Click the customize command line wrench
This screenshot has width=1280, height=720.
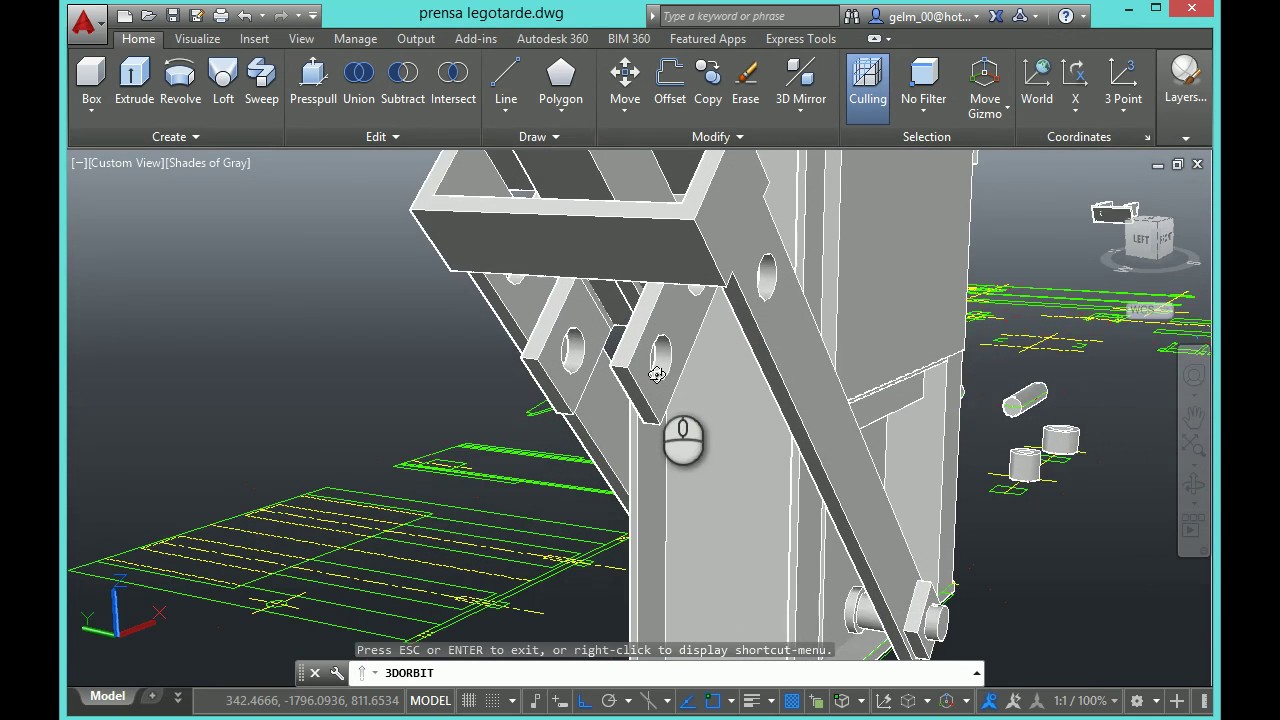pyautogui.click(x=337, y=673)
